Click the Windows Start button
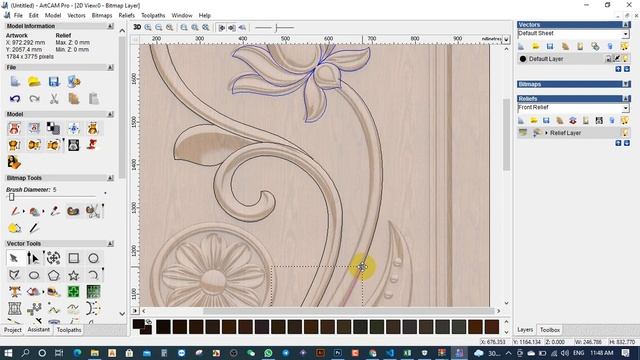This screenshot has width=640, height=360. coord(8,353)
